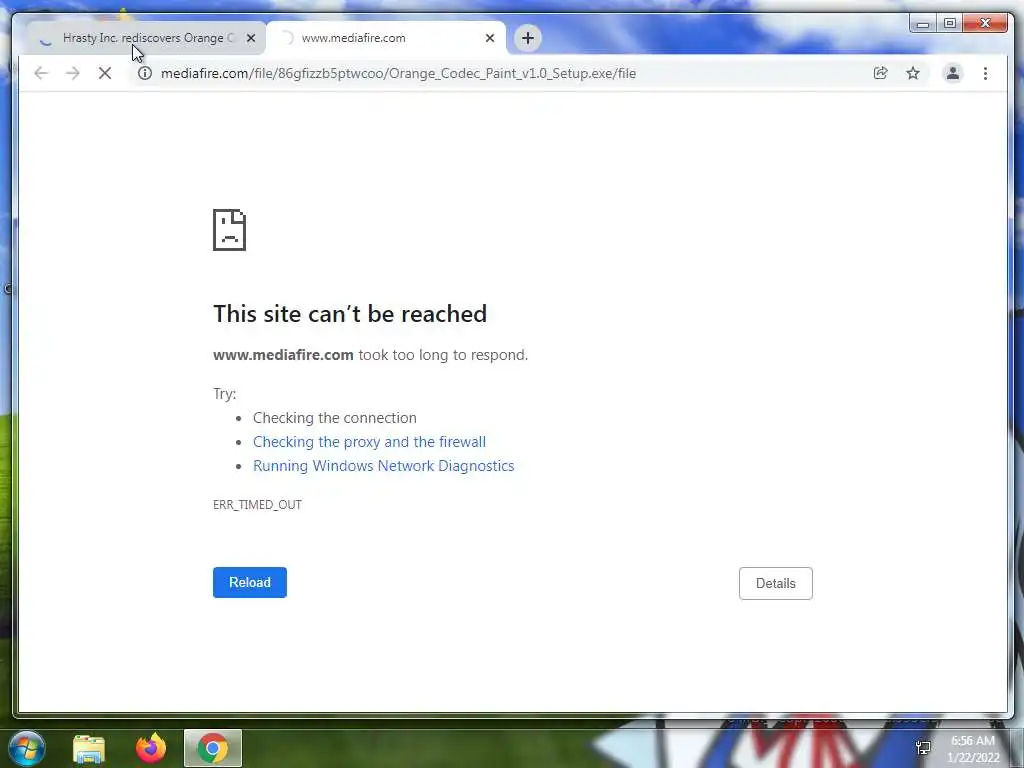Viewport: 1024px width, 768px height.
Task: Open a new tab
Action: [528, 38]
